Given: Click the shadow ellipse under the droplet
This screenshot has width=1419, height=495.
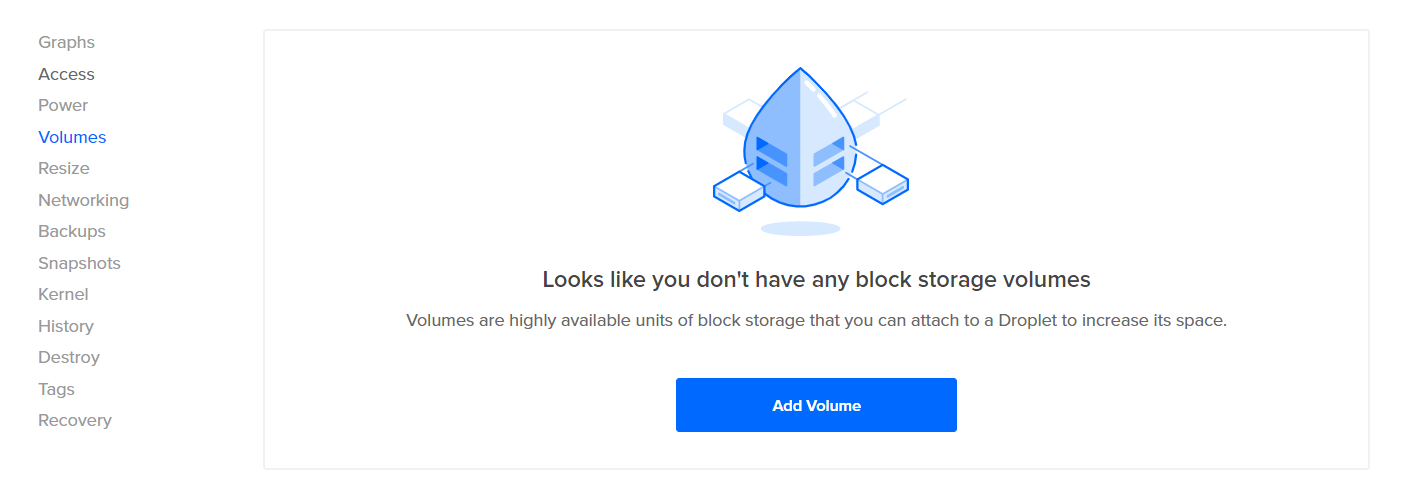Looking at the screenshot, I should pos(800,228).
